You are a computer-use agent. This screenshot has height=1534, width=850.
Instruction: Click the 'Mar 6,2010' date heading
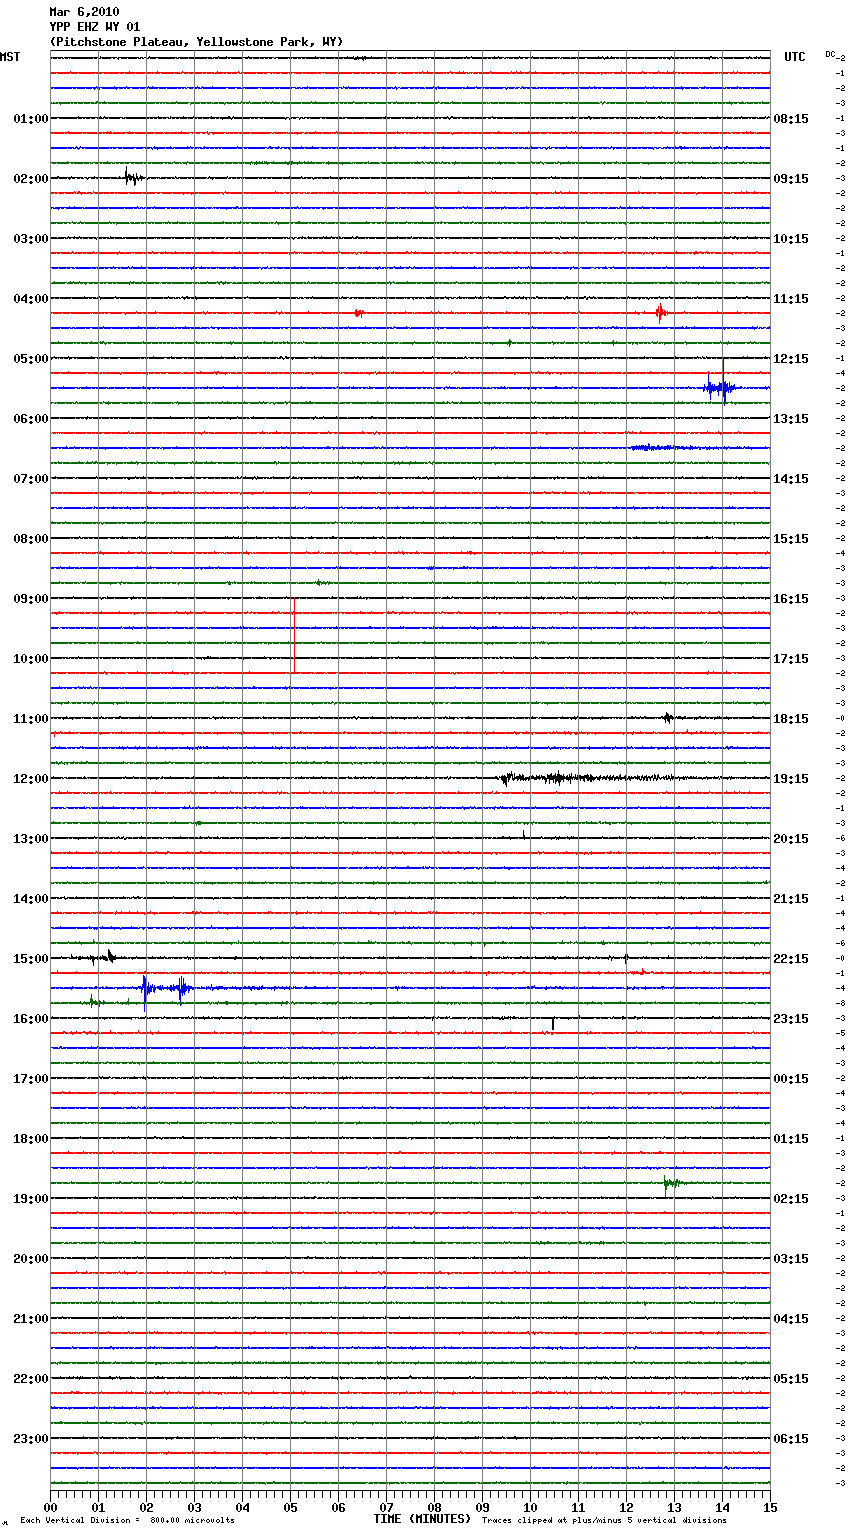[84, 12]
